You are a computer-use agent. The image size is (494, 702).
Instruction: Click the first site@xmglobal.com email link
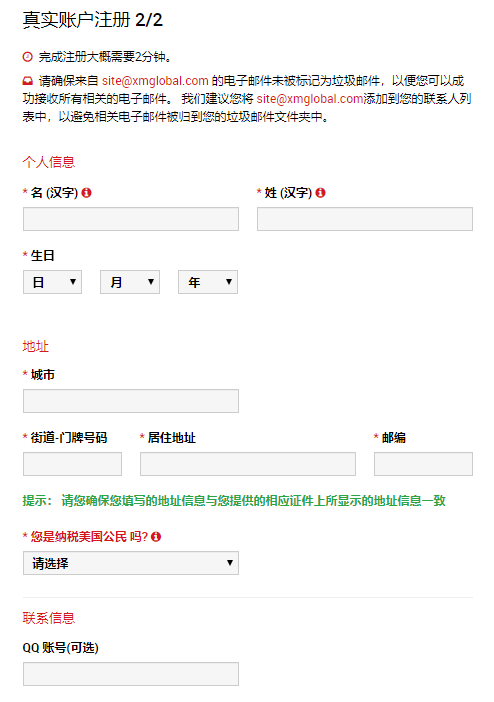coord(155,81)
